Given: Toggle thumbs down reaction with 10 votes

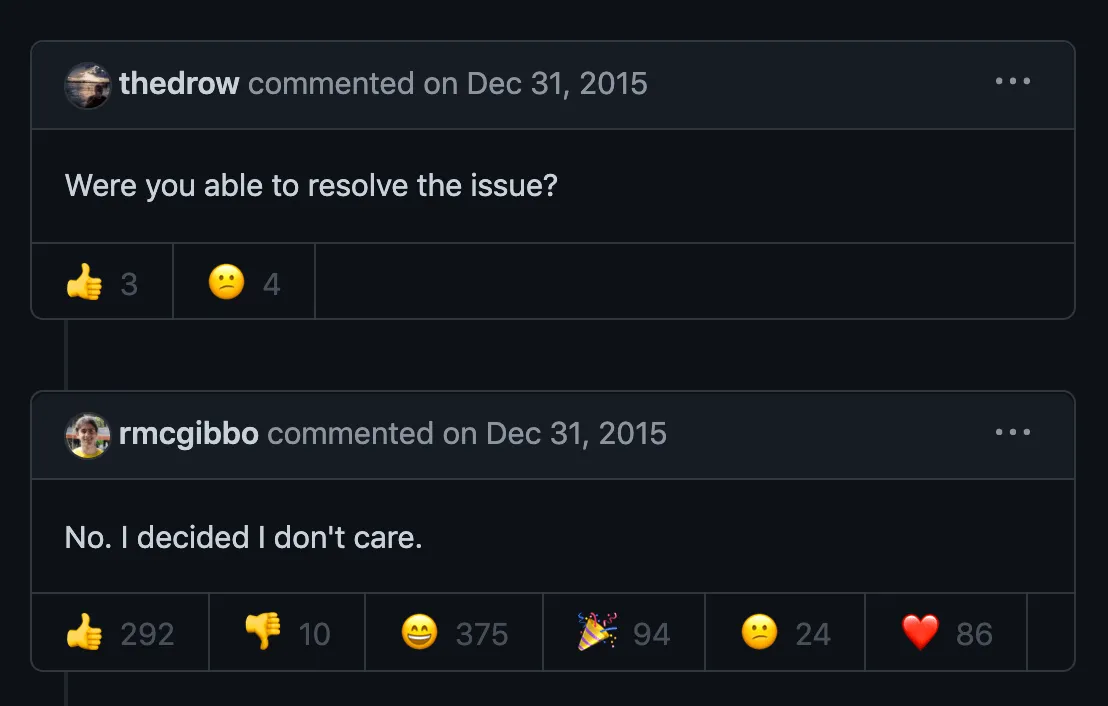Looking at the screenshot, I should (287, 632).
